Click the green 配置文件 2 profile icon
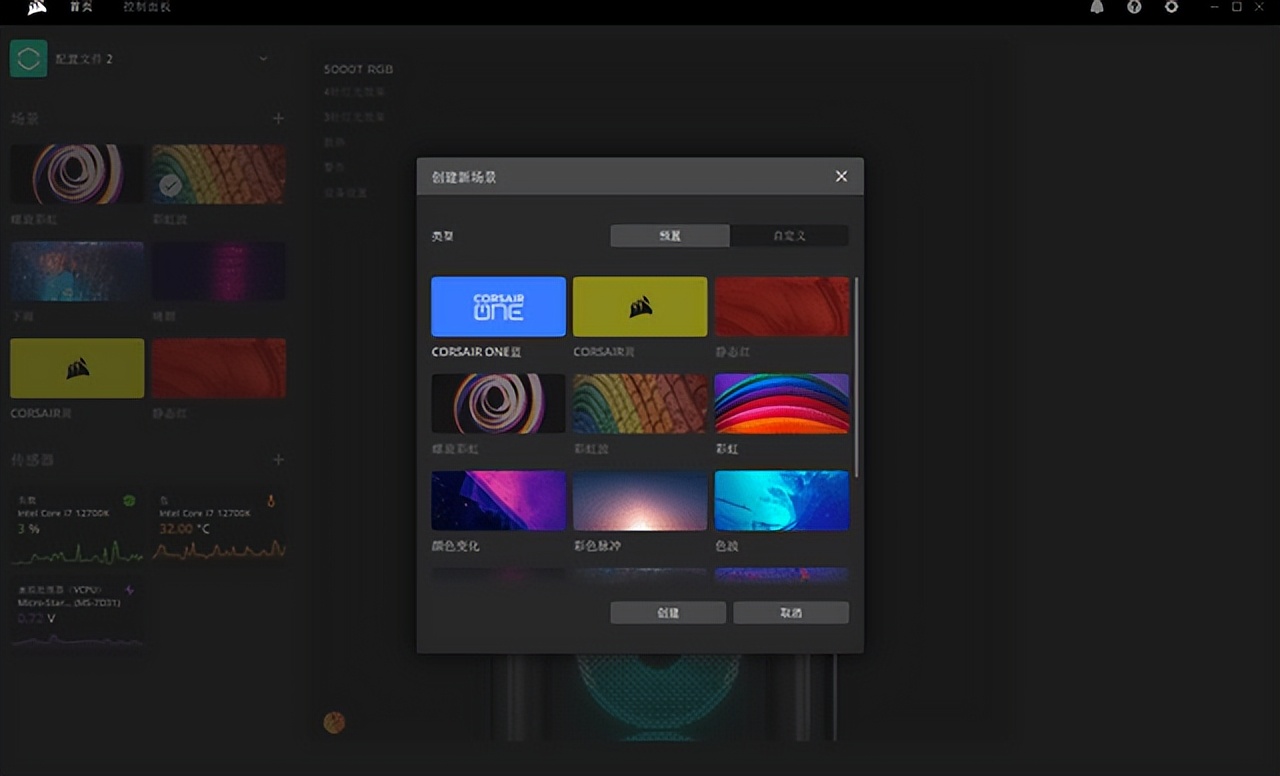Viewport: 1280px width, 776px height. coord(29,59)
